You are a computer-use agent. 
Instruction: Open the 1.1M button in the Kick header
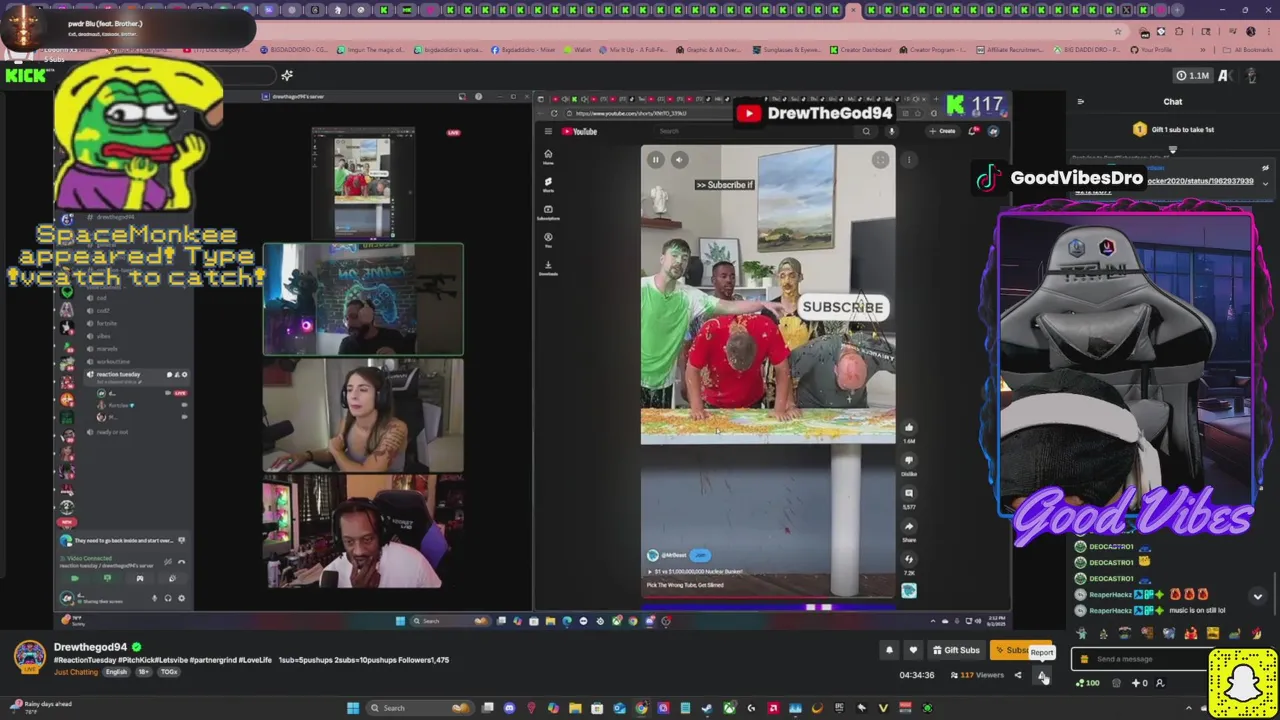click(x=1193, y=76)
